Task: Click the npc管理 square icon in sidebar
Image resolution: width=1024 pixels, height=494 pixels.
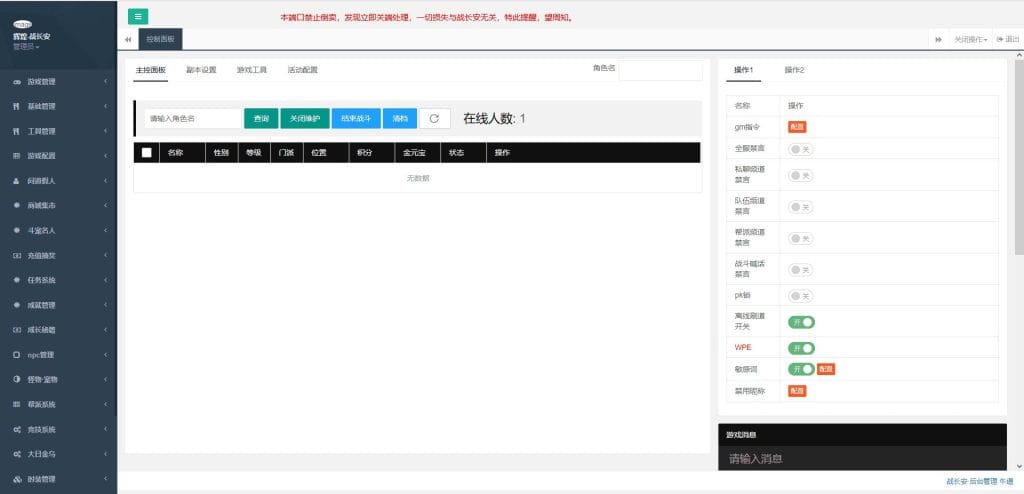Action: pyautogui.click(x=16, y=355)
